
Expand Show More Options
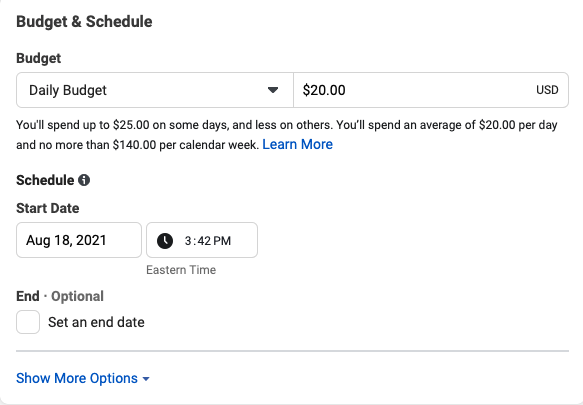point(83,378)
